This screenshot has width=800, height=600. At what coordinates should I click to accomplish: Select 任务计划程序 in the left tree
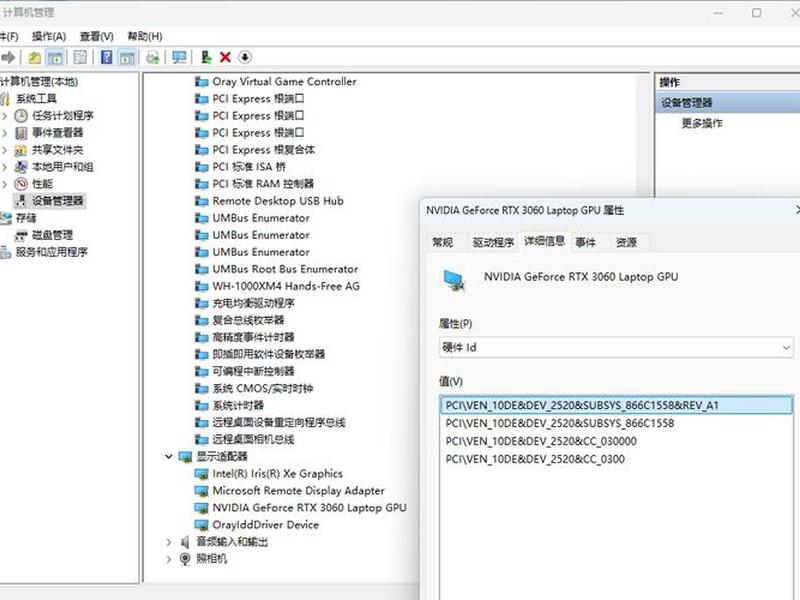point(63,115)
